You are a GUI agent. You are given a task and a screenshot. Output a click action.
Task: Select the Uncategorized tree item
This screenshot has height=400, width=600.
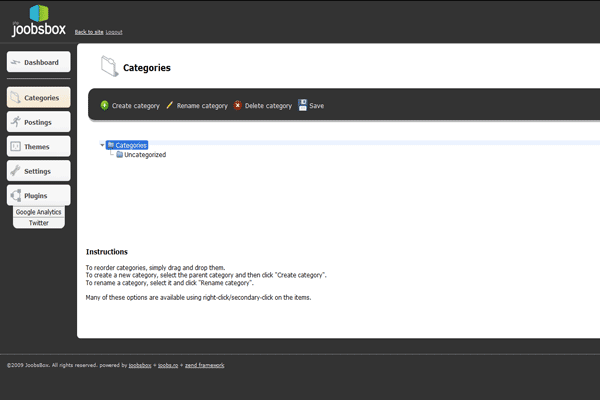[x=145, y=155]
